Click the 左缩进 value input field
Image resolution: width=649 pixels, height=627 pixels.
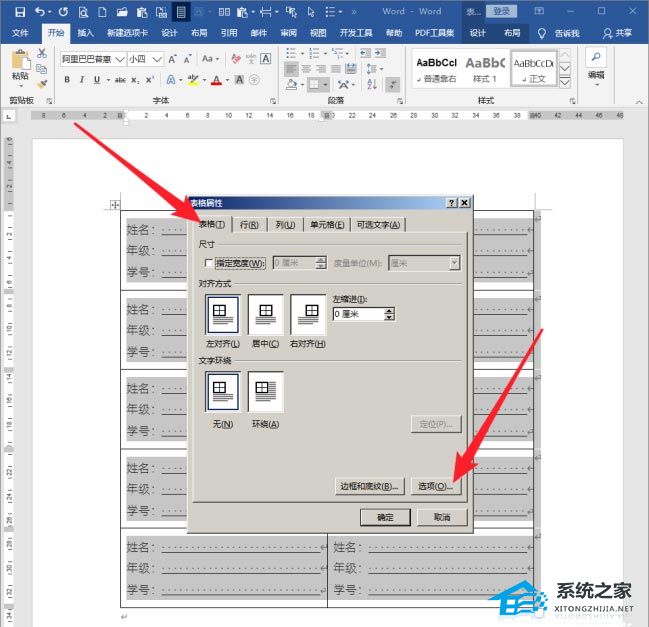pyautogui.click(x=357, y=314)
